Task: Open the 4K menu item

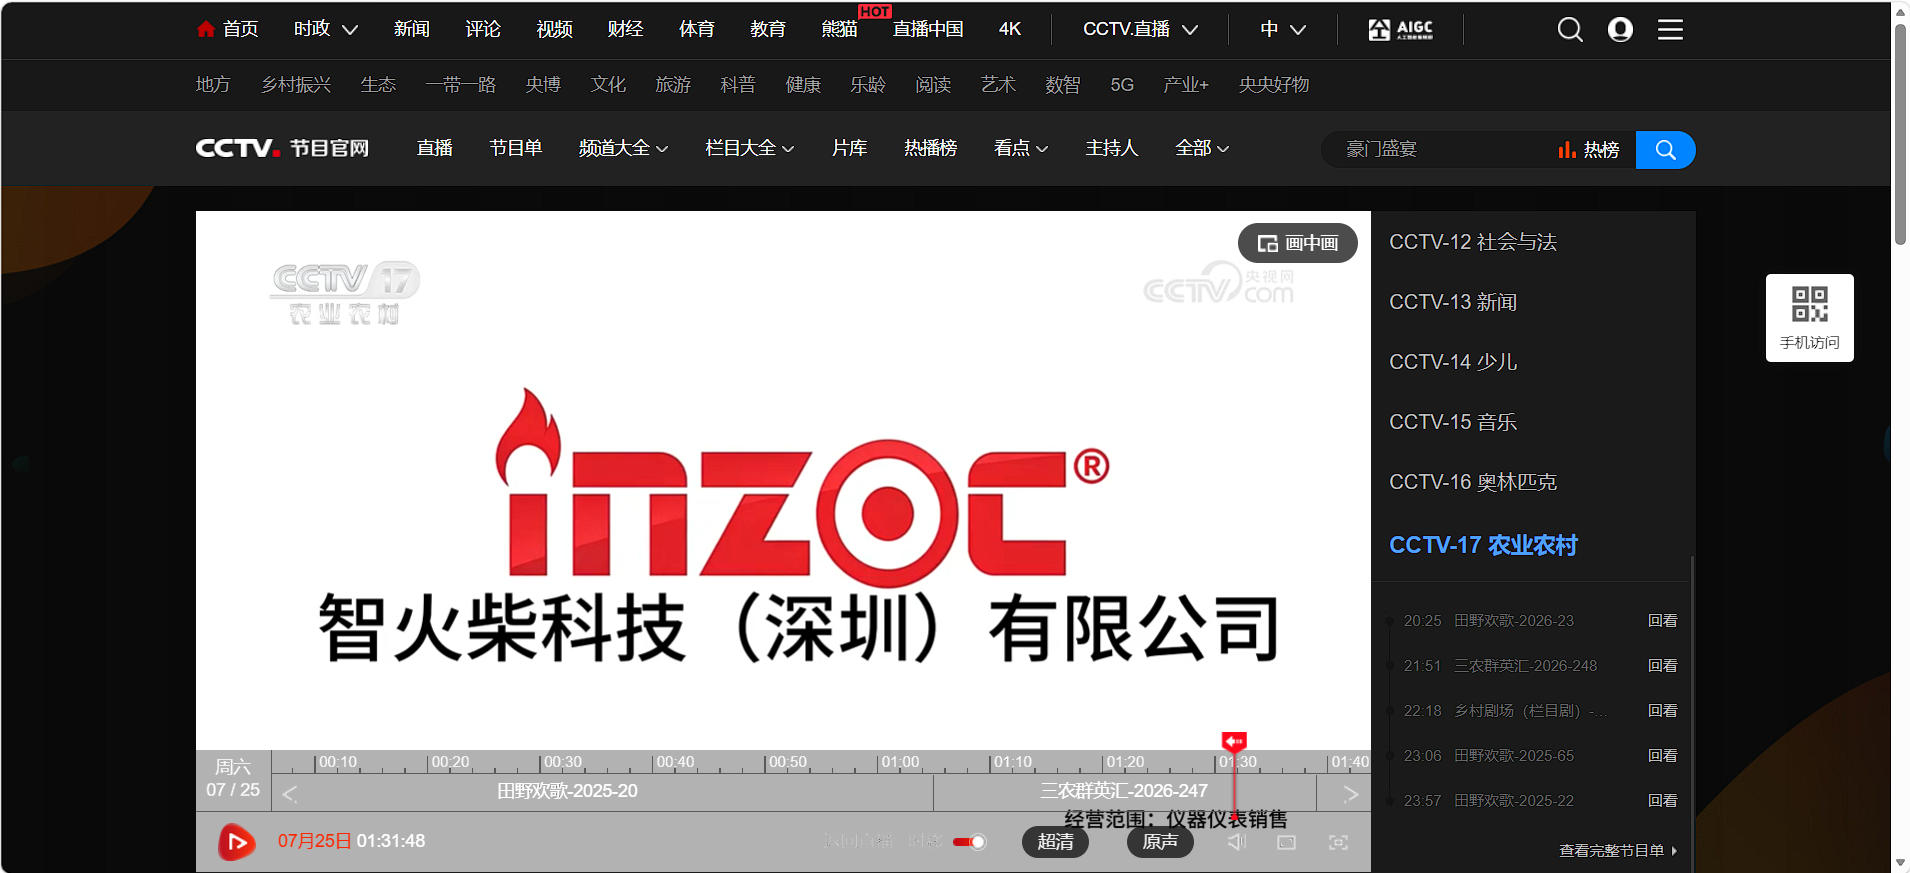Action: click(x=1010, y=29)
